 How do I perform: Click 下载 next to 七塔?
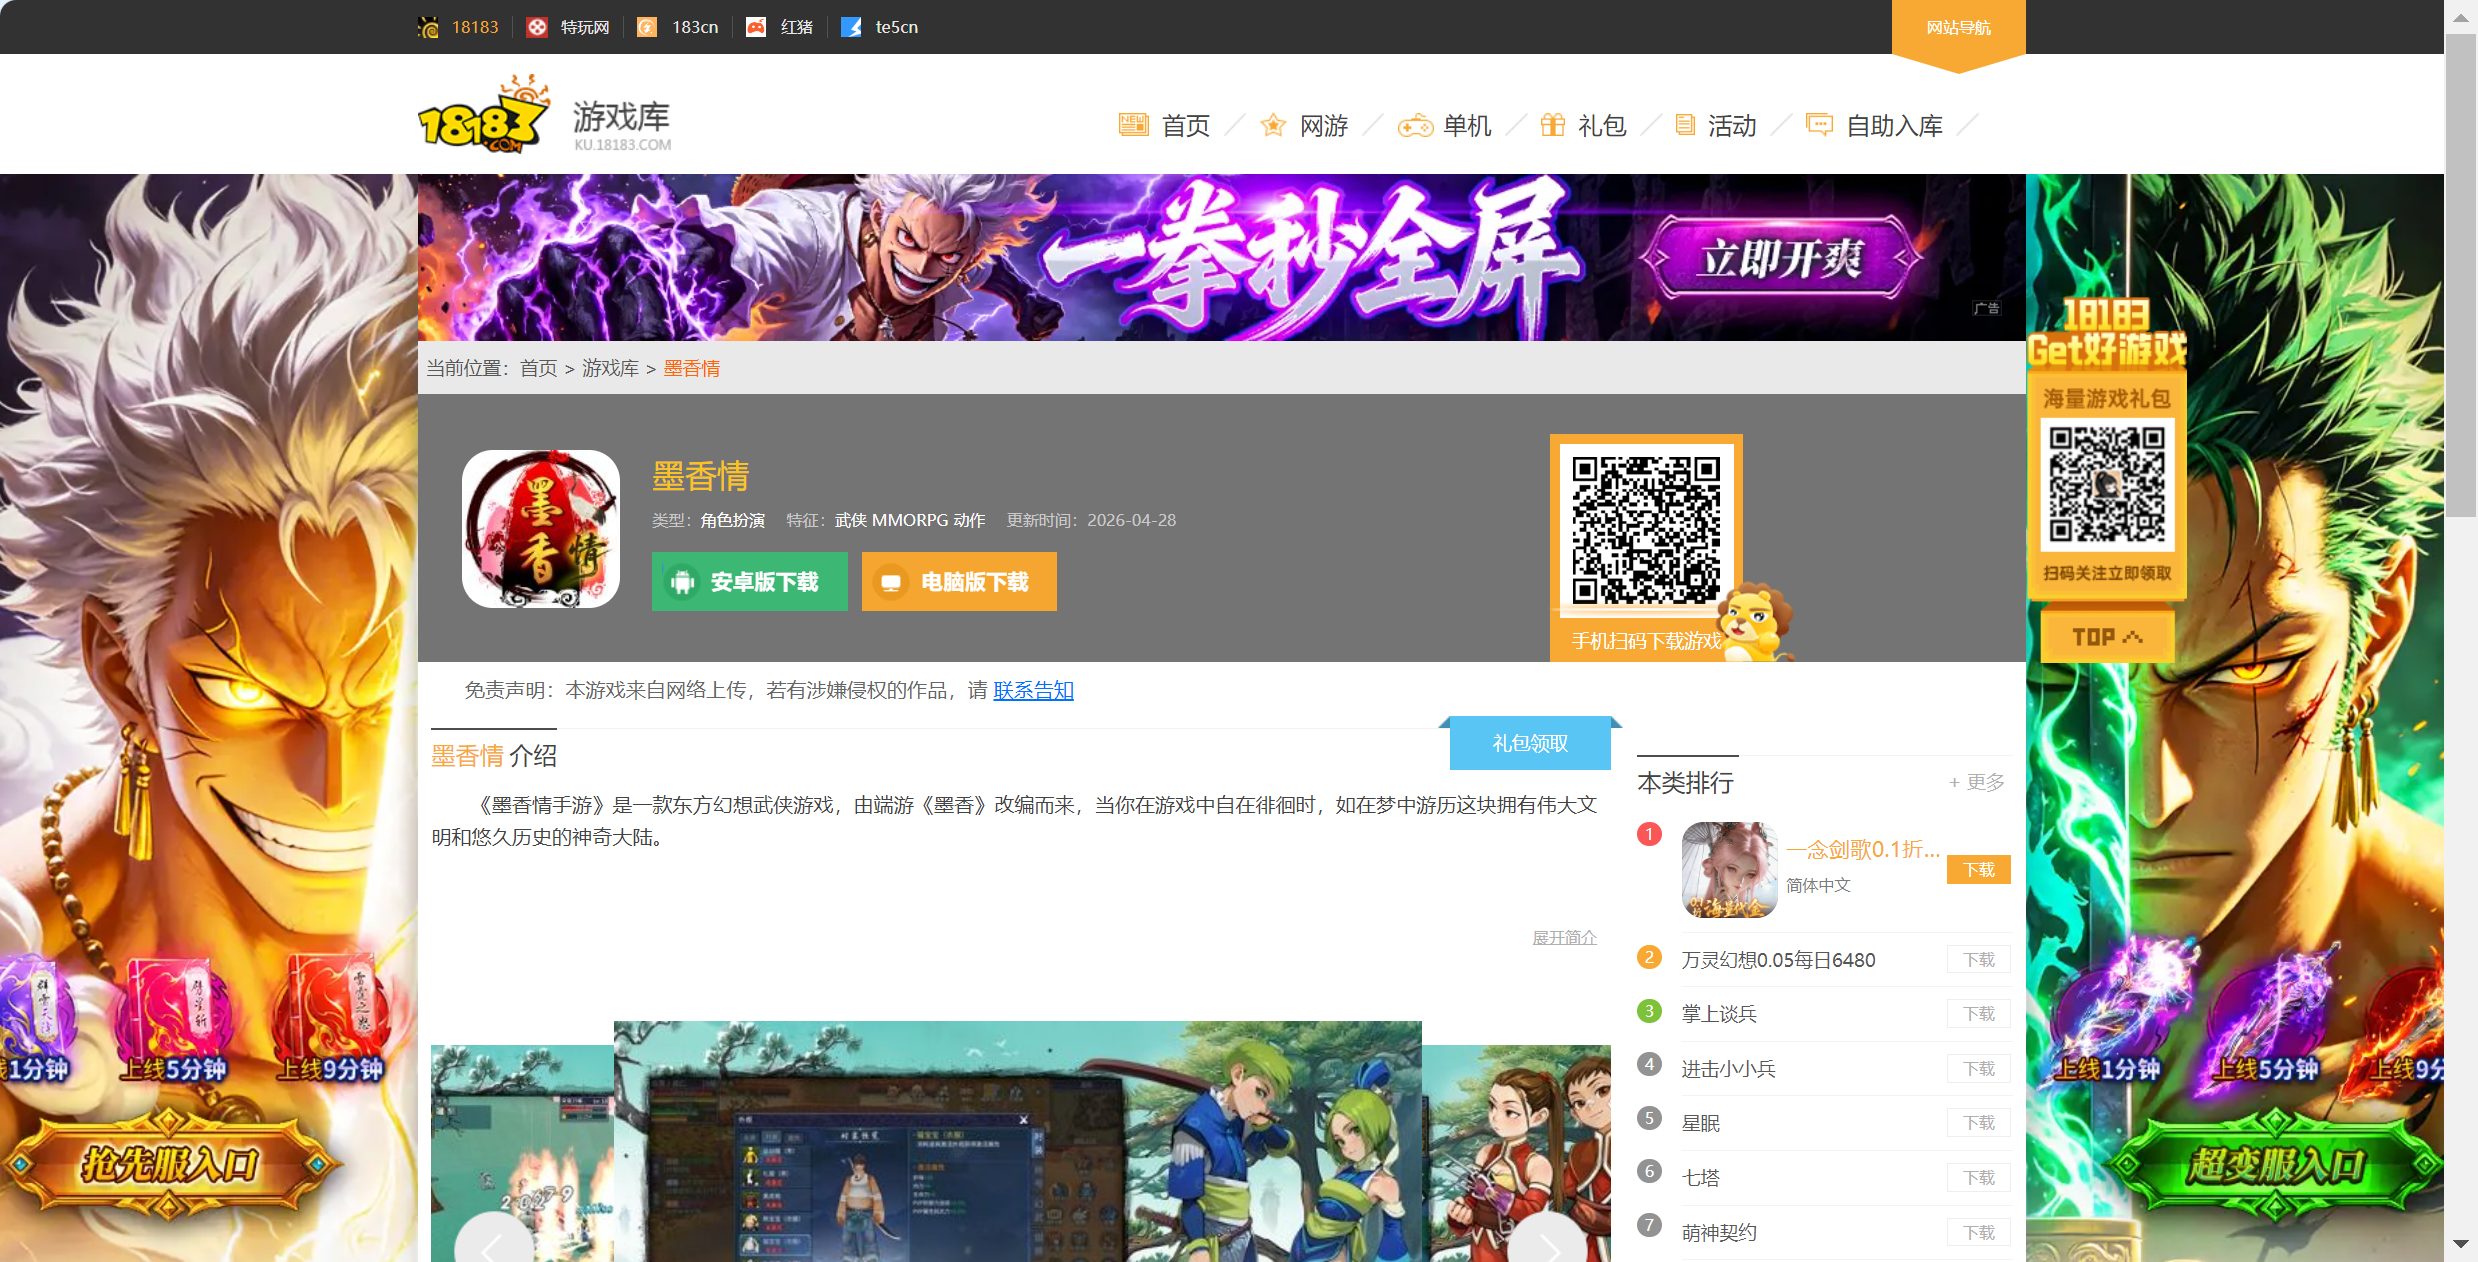point(1978,1177)
